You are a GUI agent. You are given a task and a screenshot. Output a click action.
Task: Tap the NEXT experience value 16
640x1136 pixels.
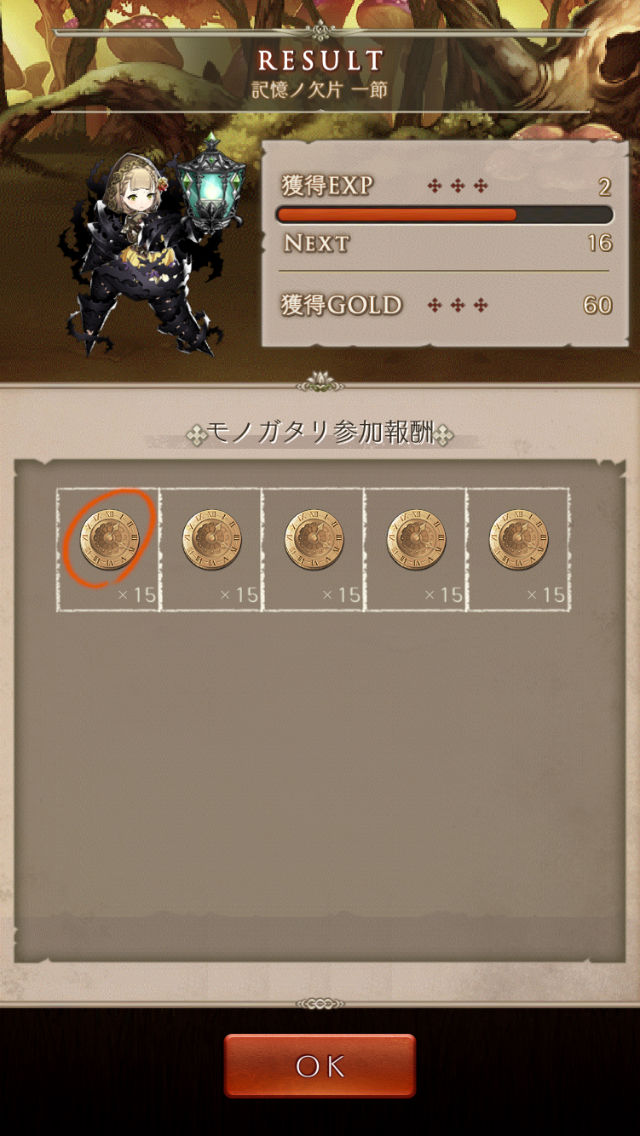pyautogui.click(x=599, y=243)
